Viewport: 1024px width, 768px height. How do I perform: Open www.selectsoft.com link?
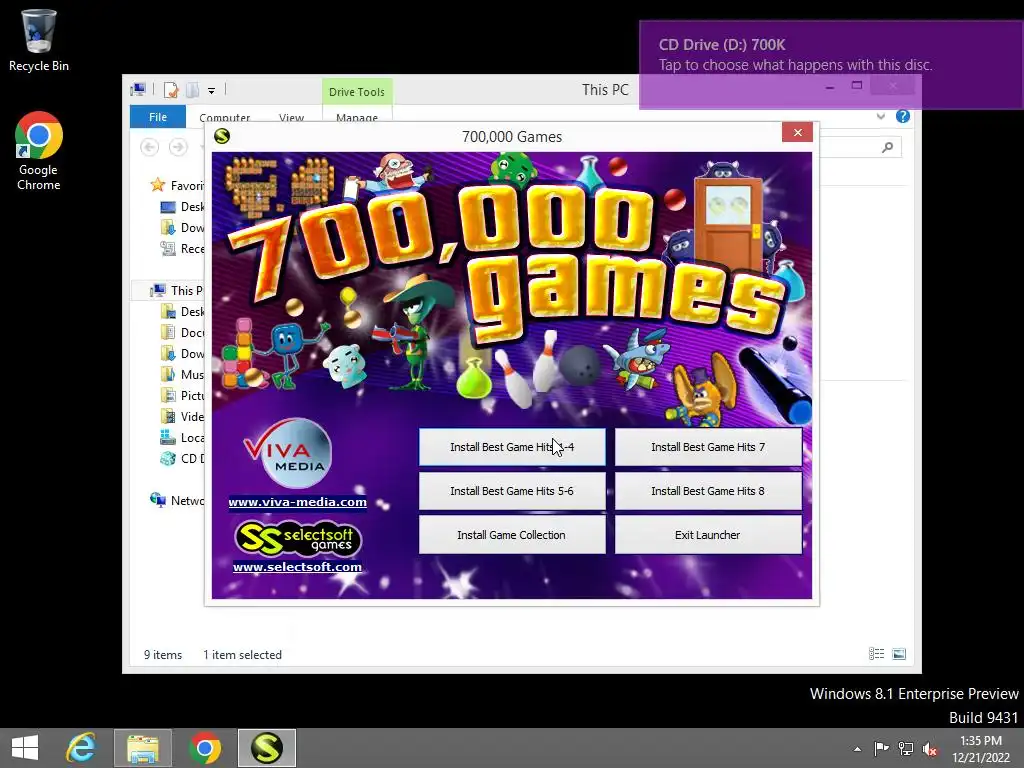pyautogui.click(x=297, y=567)
